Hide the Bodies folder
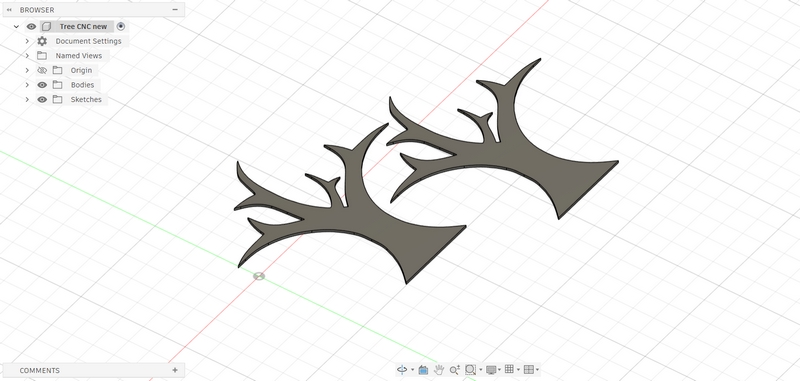 point(42,85)
